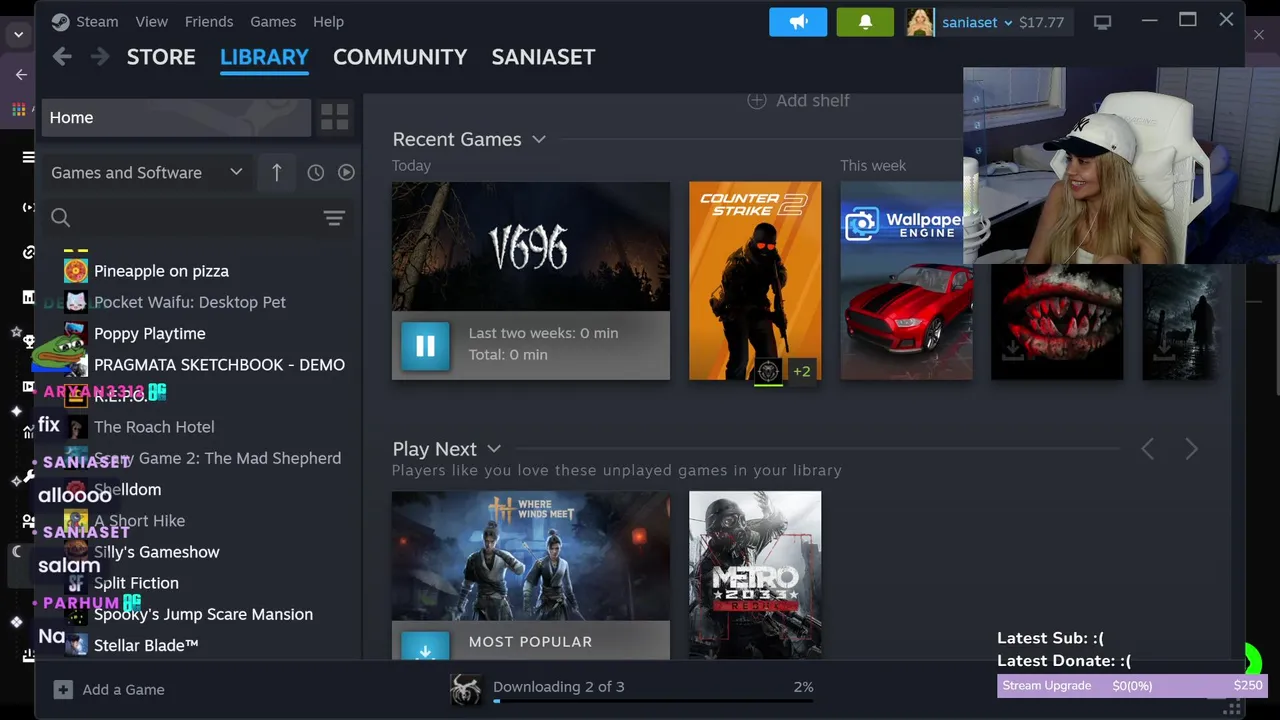Select A Short Hike in the list
Image resolution: width=1280 pixels, height=720 pixels.
tap(139, 520)
